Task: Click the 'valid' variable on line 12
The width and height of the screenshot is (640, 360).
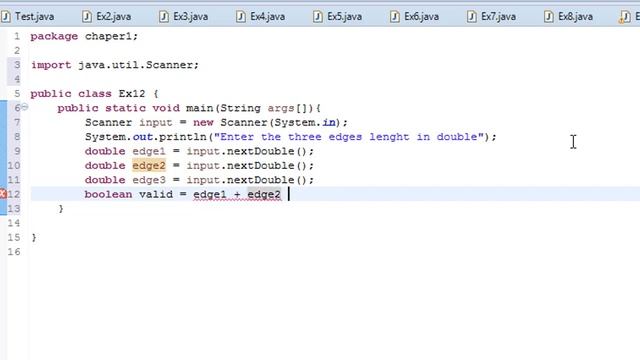Action: tap(156, 194)
